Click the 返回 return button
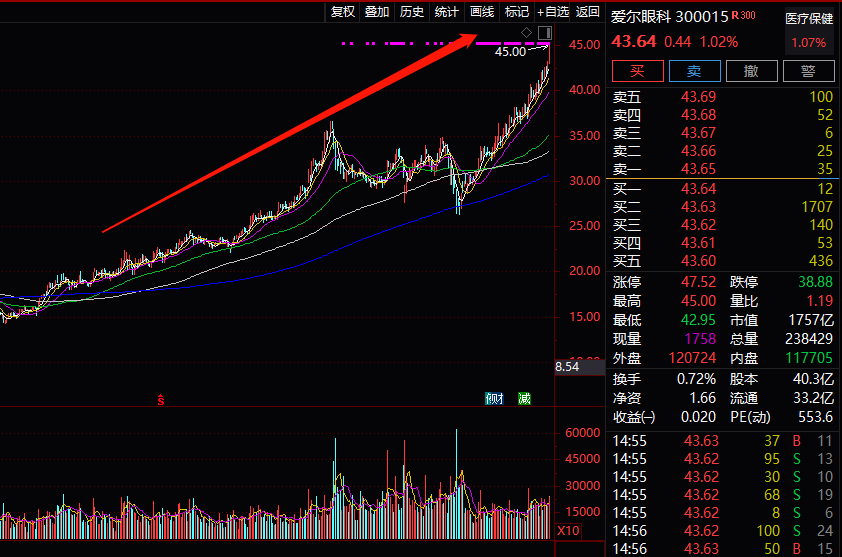This screenshot has height=557, width=842. [x=587, y=12]
